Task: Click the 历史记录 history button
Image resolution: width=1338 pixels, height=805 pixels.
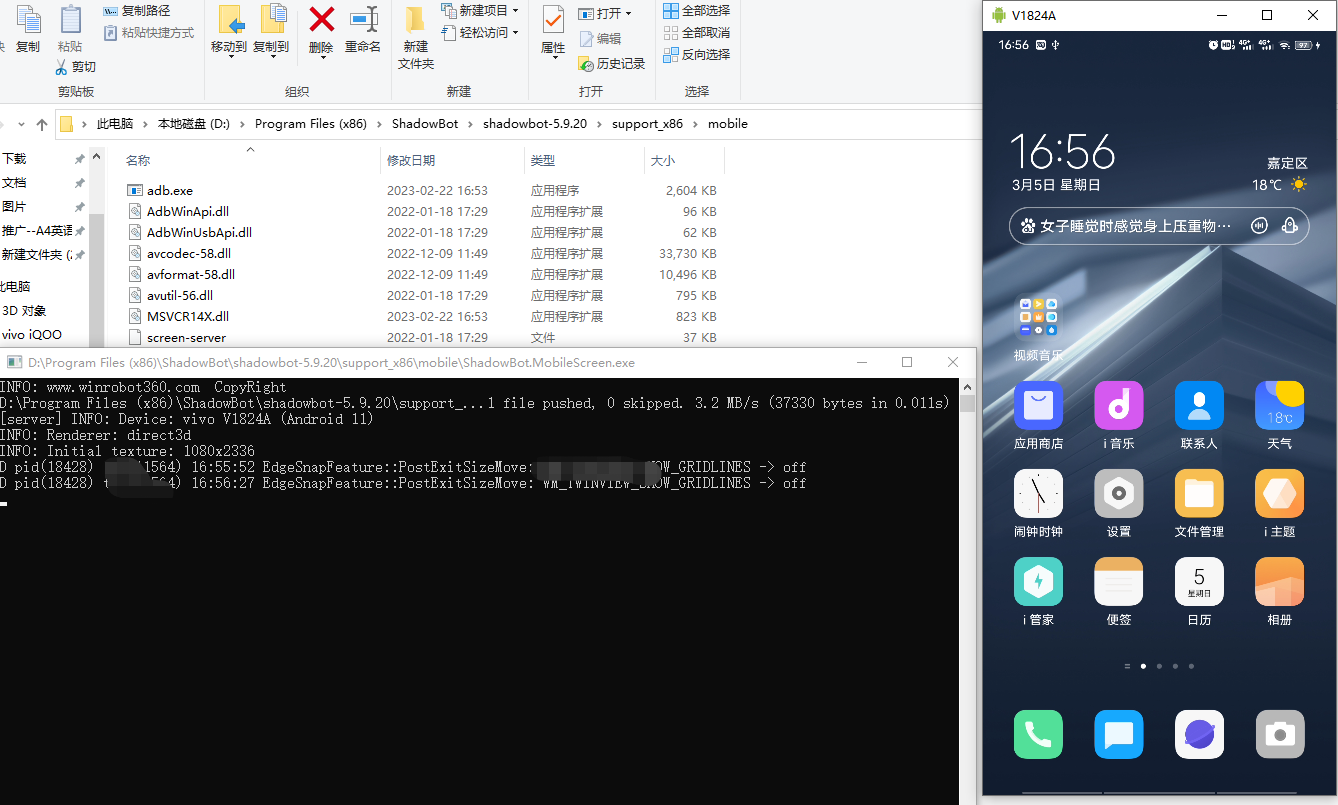Action: 612,63
